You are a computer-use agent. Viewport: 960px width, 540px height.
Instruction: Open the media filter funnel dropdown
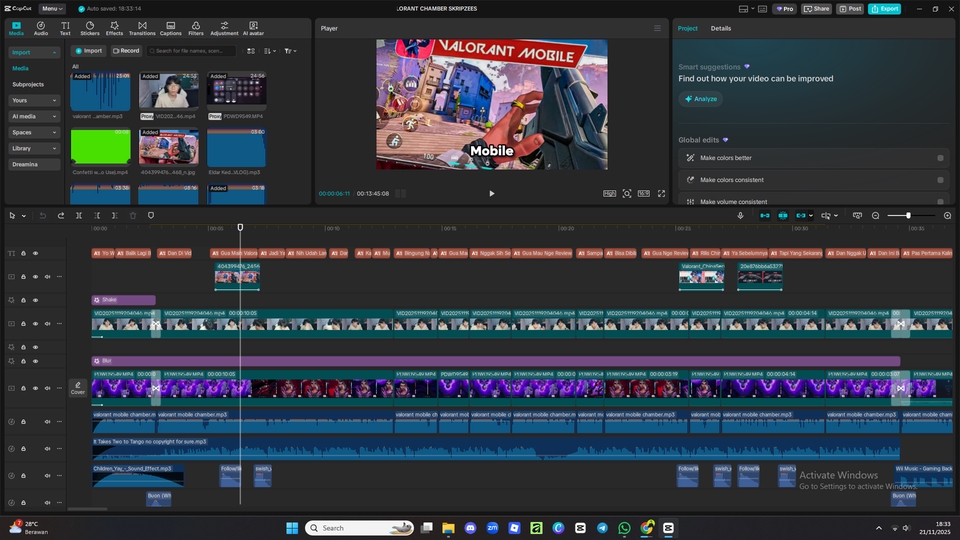tap(290, 51)
